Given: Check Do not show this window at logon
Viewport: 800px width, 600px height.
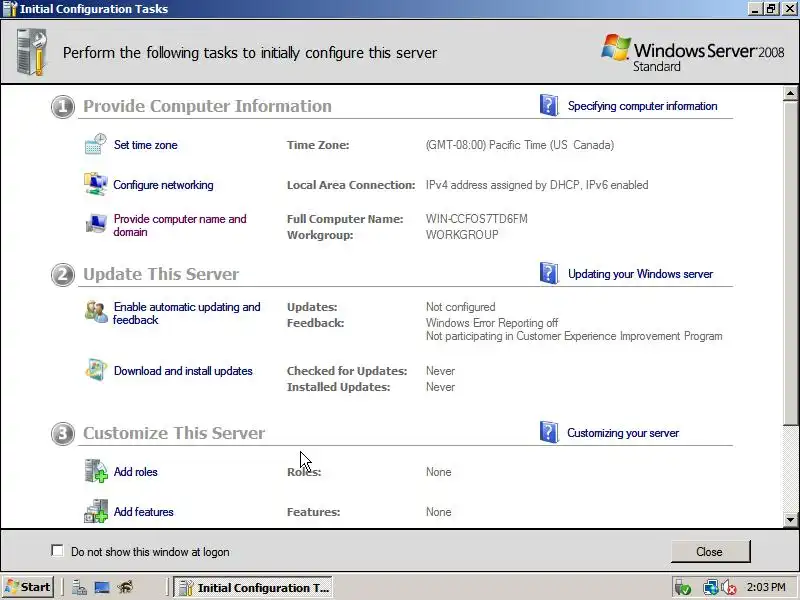Looking at the screenshot, I should click(58, 551).
